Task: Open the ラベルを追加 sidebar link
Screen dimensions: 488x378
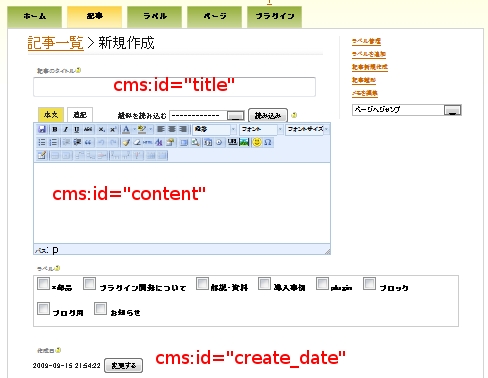Action: click(369, 54)
